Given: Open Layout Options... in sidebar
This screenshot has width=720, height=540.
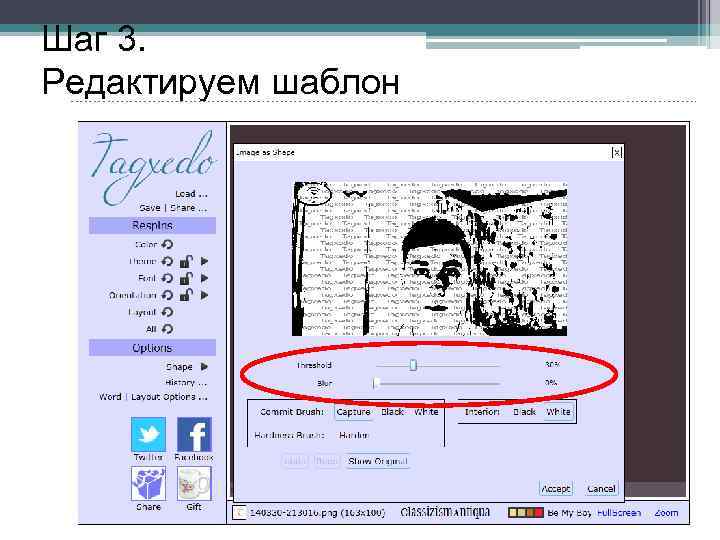Looking at the screenshot, I should point(169,397).
